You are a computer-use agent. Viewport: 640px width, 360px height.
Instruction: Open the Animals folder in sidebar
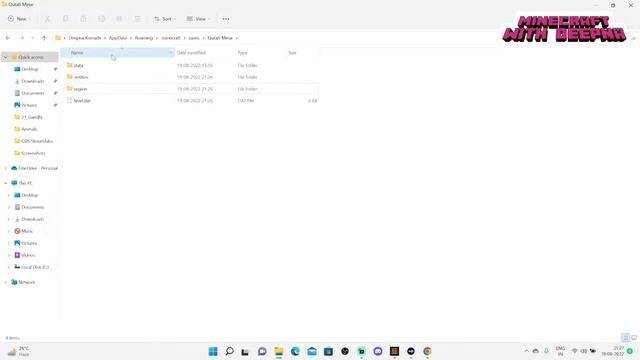(29, 129)
